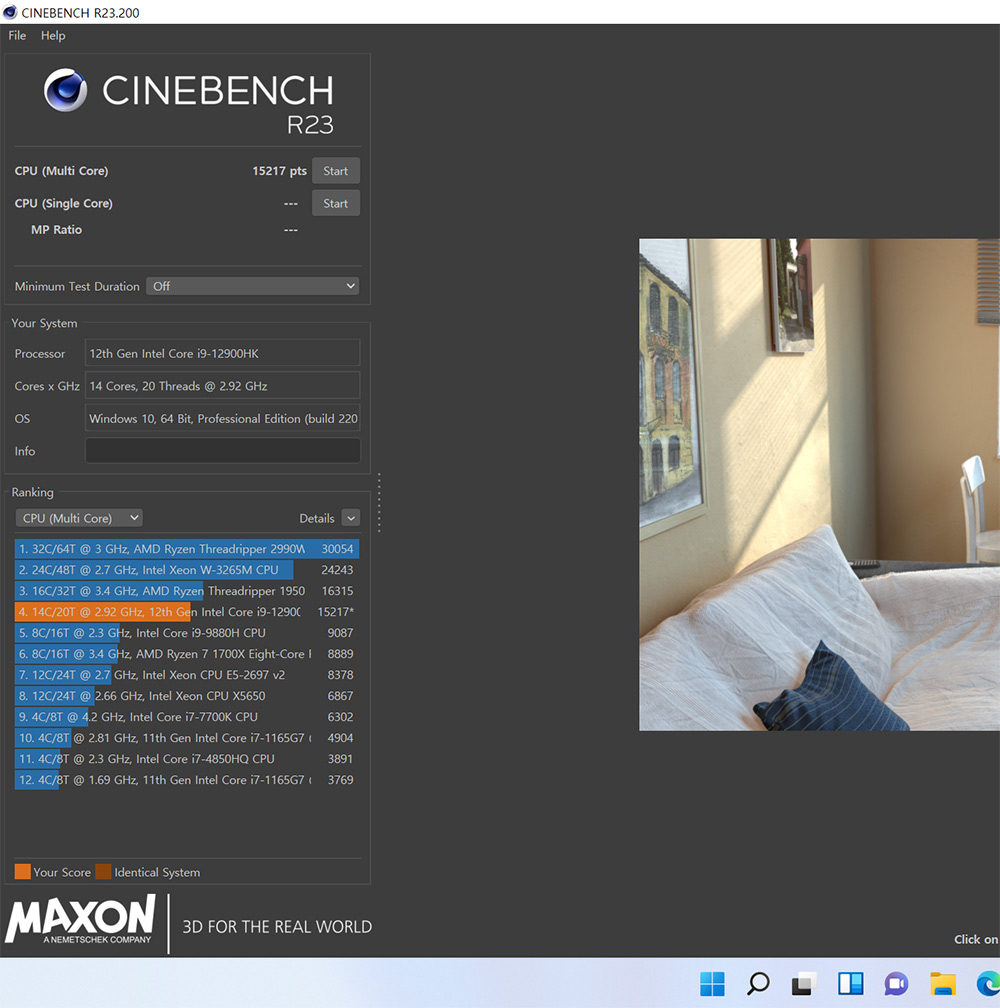This screenshot has height=1008, width=1000.
Task: Select the Threadripper 1950 ranking row
Action: 186,591
